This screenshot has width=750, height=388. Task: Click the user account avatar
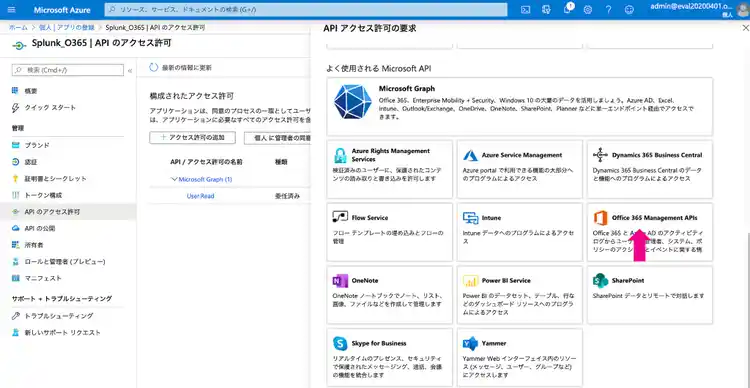click(x=743, y=10)
